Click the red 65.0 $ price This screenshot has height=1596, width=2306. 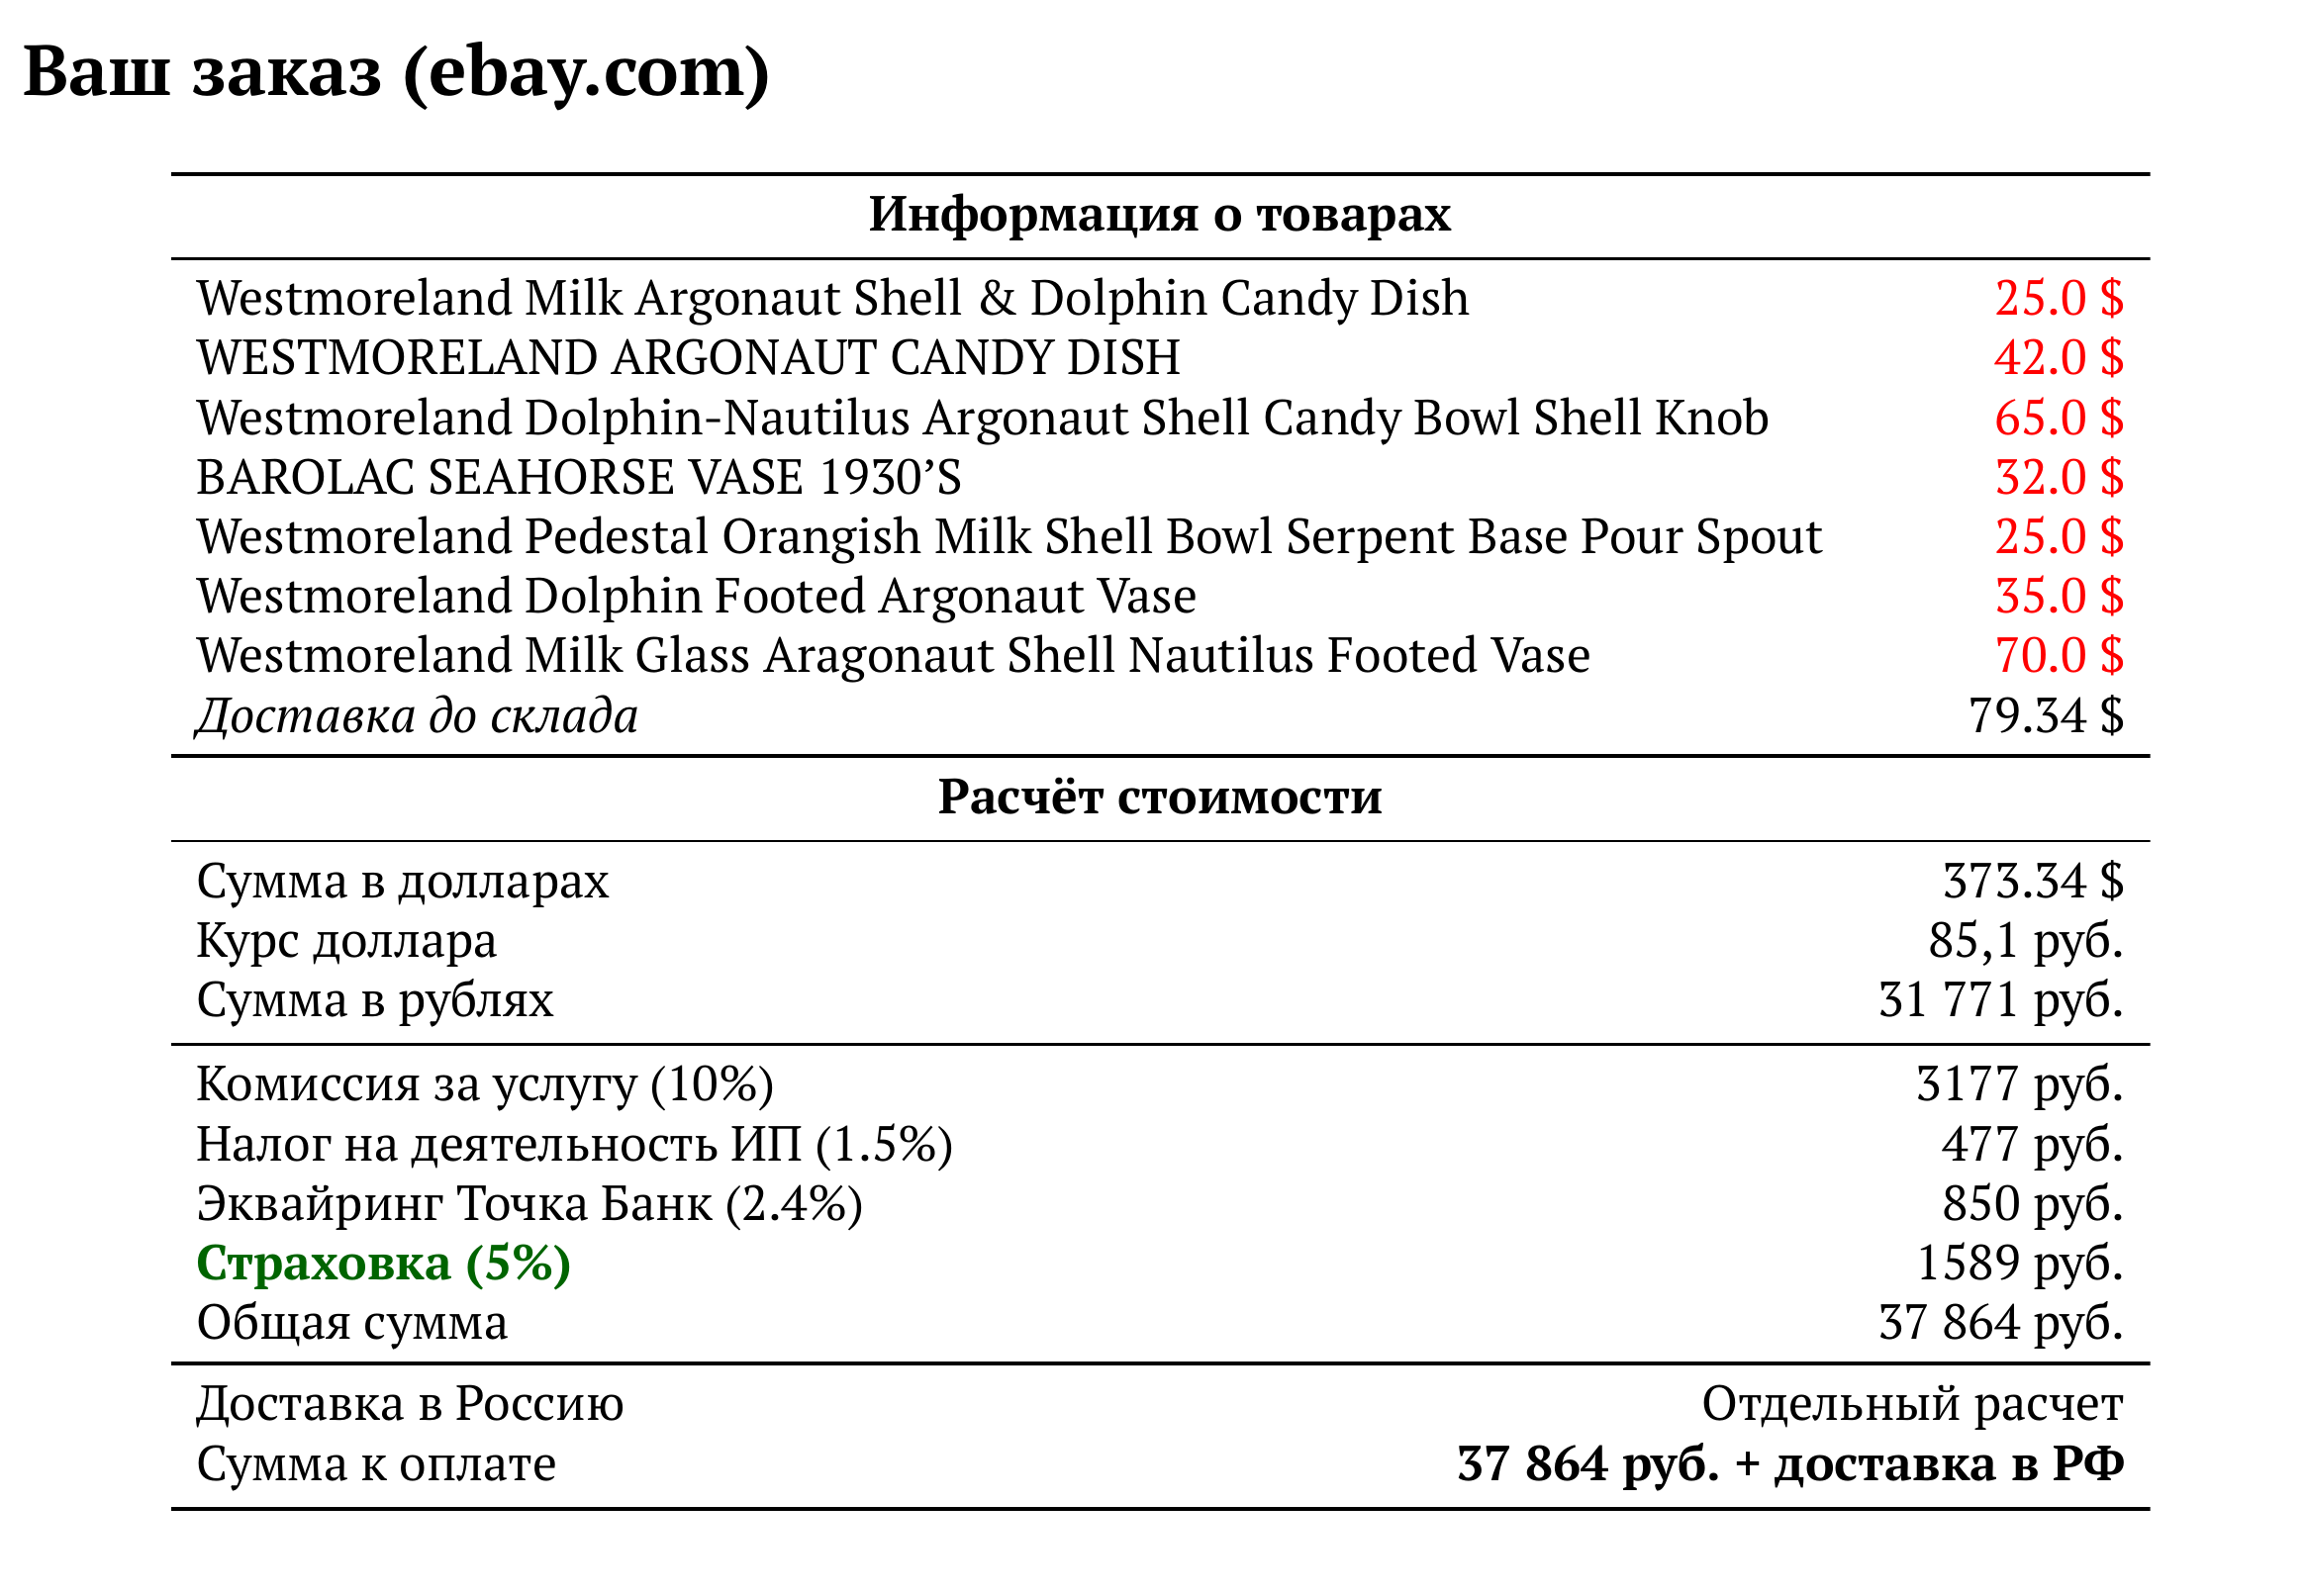point(2058,418)
